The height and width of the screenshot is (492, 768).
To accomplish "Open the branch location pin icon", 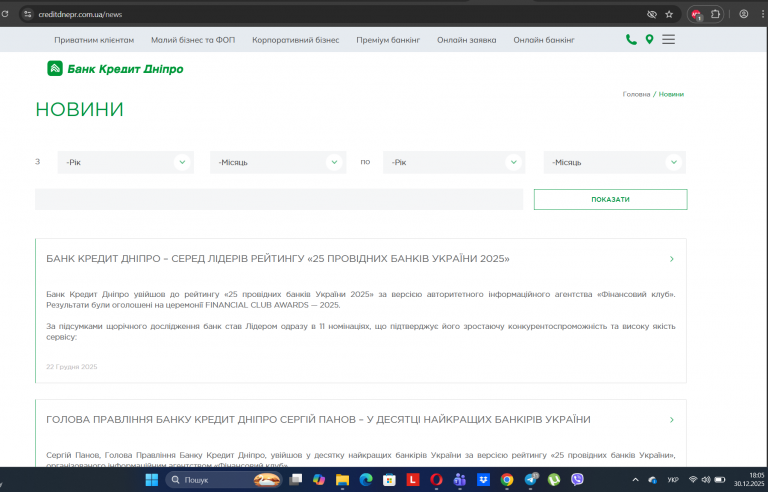I will (649, 40).
